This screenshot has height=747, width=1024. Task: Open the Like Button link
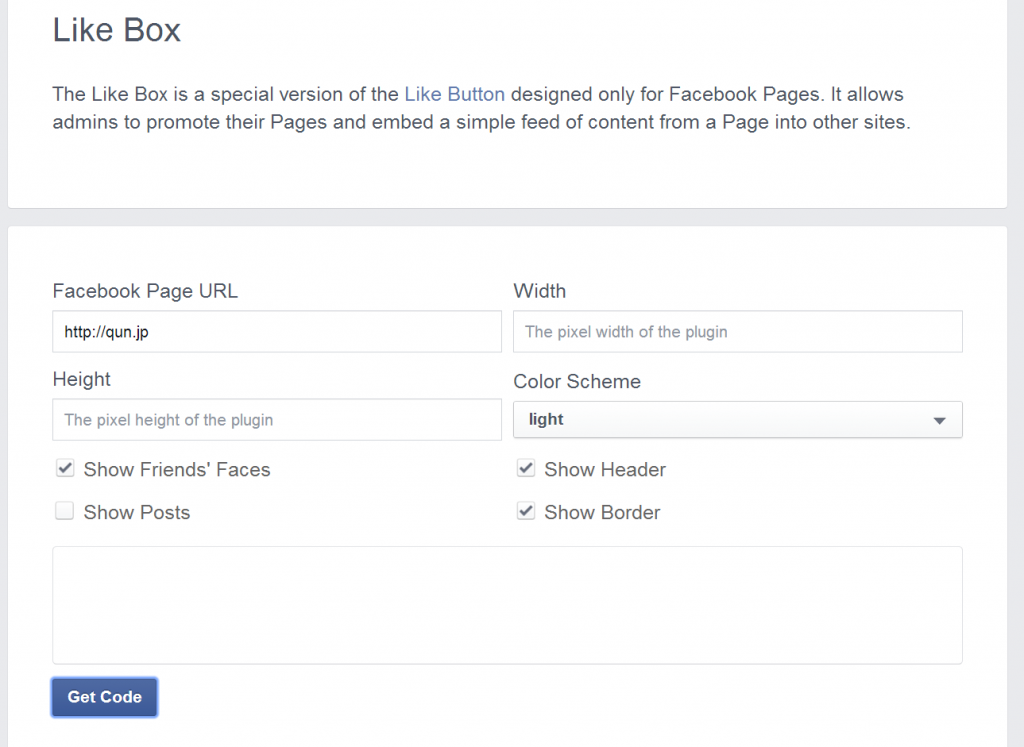tap(454, 95)
